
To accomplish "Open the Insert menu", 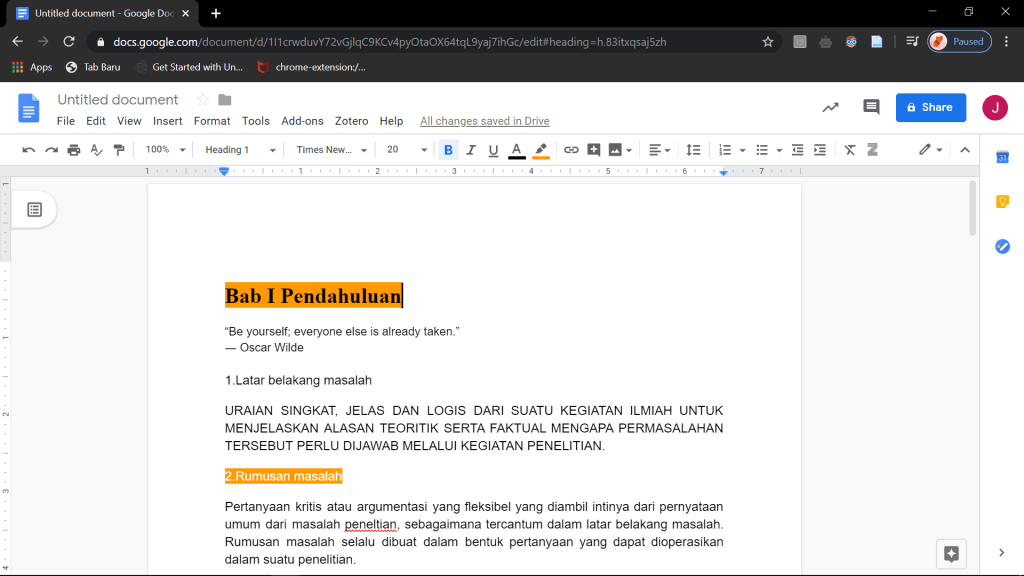I will (167, 121).
